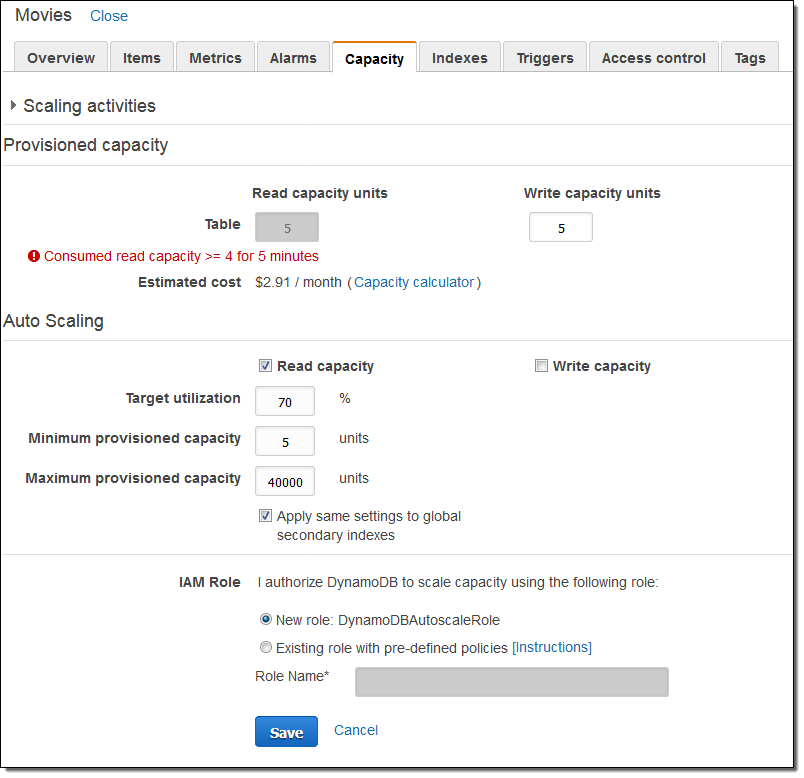Close the Movies table panel
The width and height of the screenshot is (804, 778).
coord(109,16)
